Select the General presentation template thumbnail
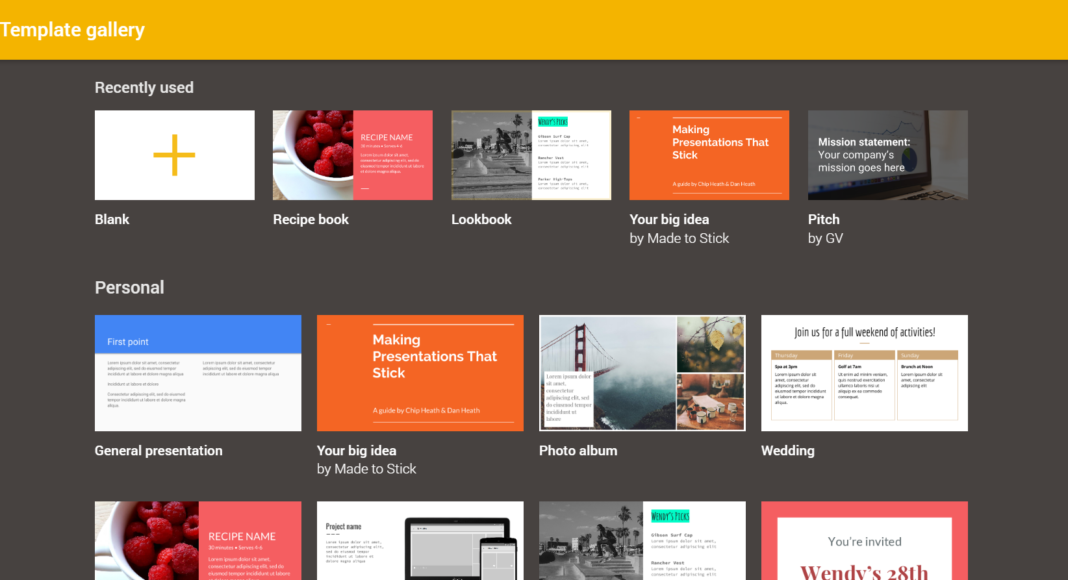The width and height of the screenshot is (1068, 580). pos(198,373)
